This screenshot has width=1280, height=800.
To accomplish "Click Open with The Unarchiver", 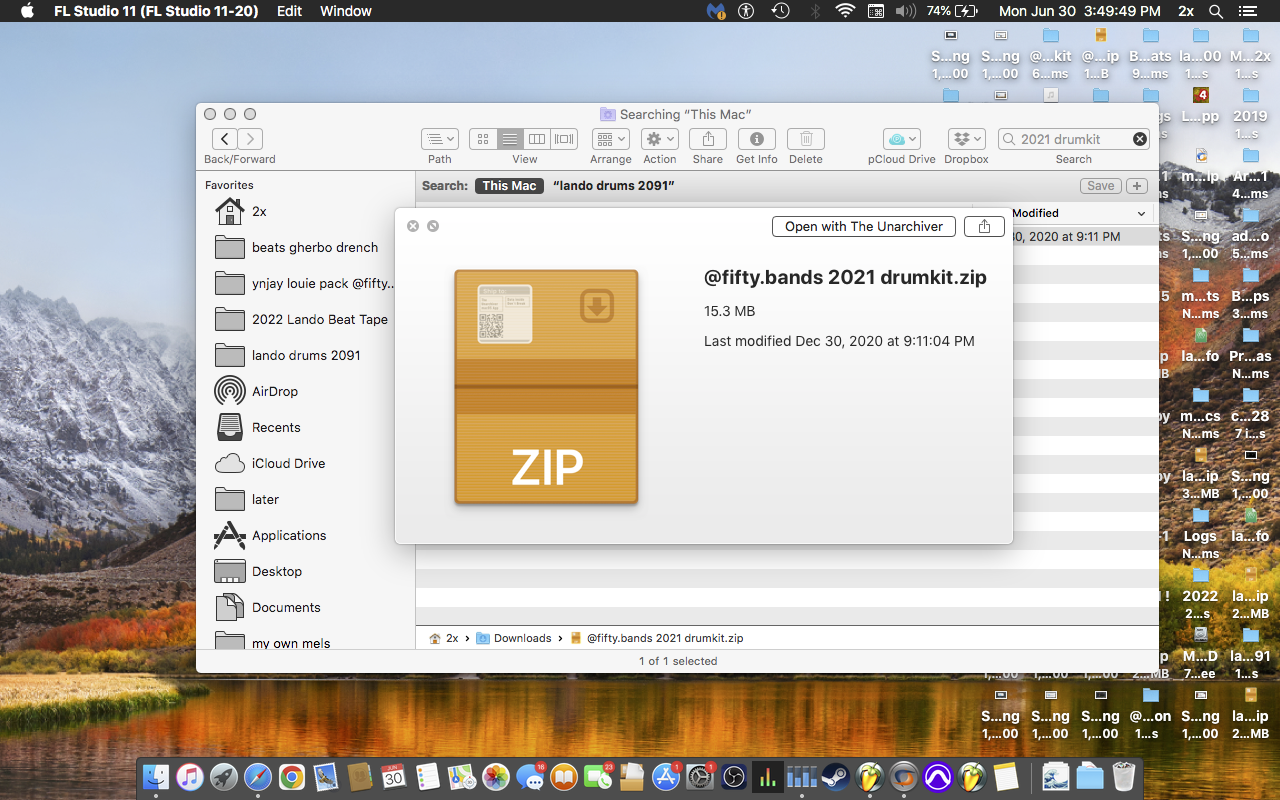I will [x=864, y=227].
